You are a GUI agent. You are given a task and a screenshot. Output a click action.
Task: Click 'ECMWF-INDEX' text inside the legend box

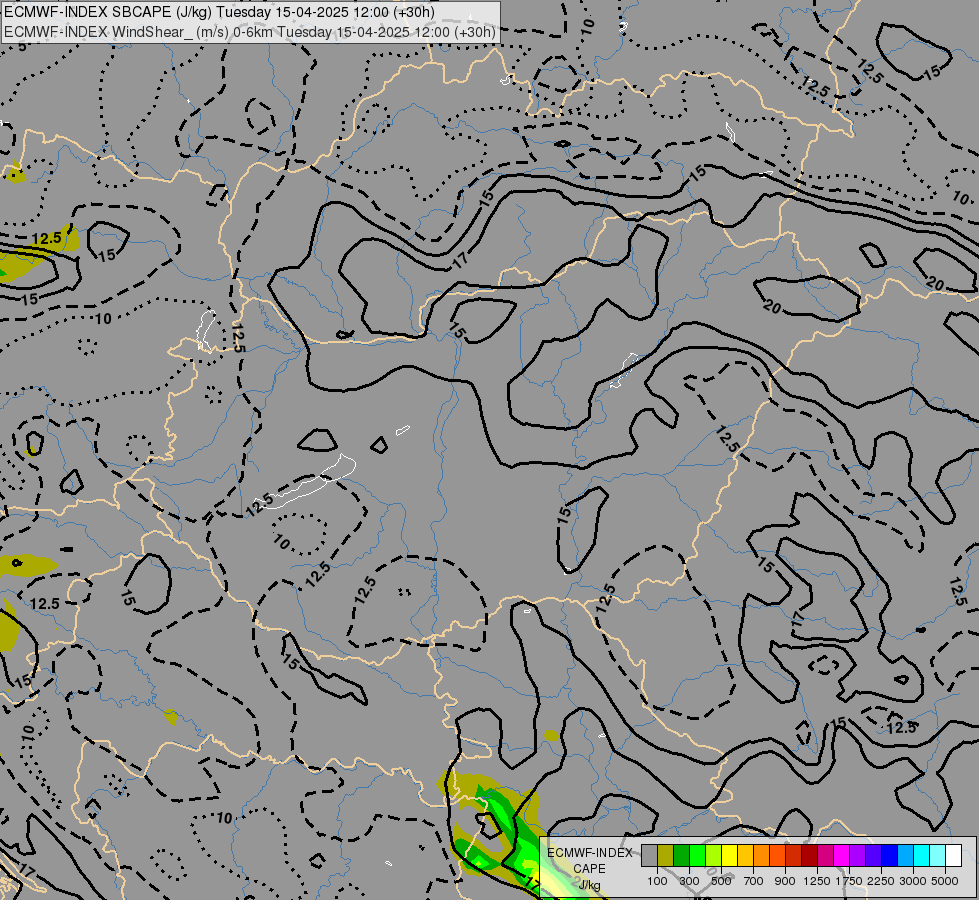tap(589, 853)
